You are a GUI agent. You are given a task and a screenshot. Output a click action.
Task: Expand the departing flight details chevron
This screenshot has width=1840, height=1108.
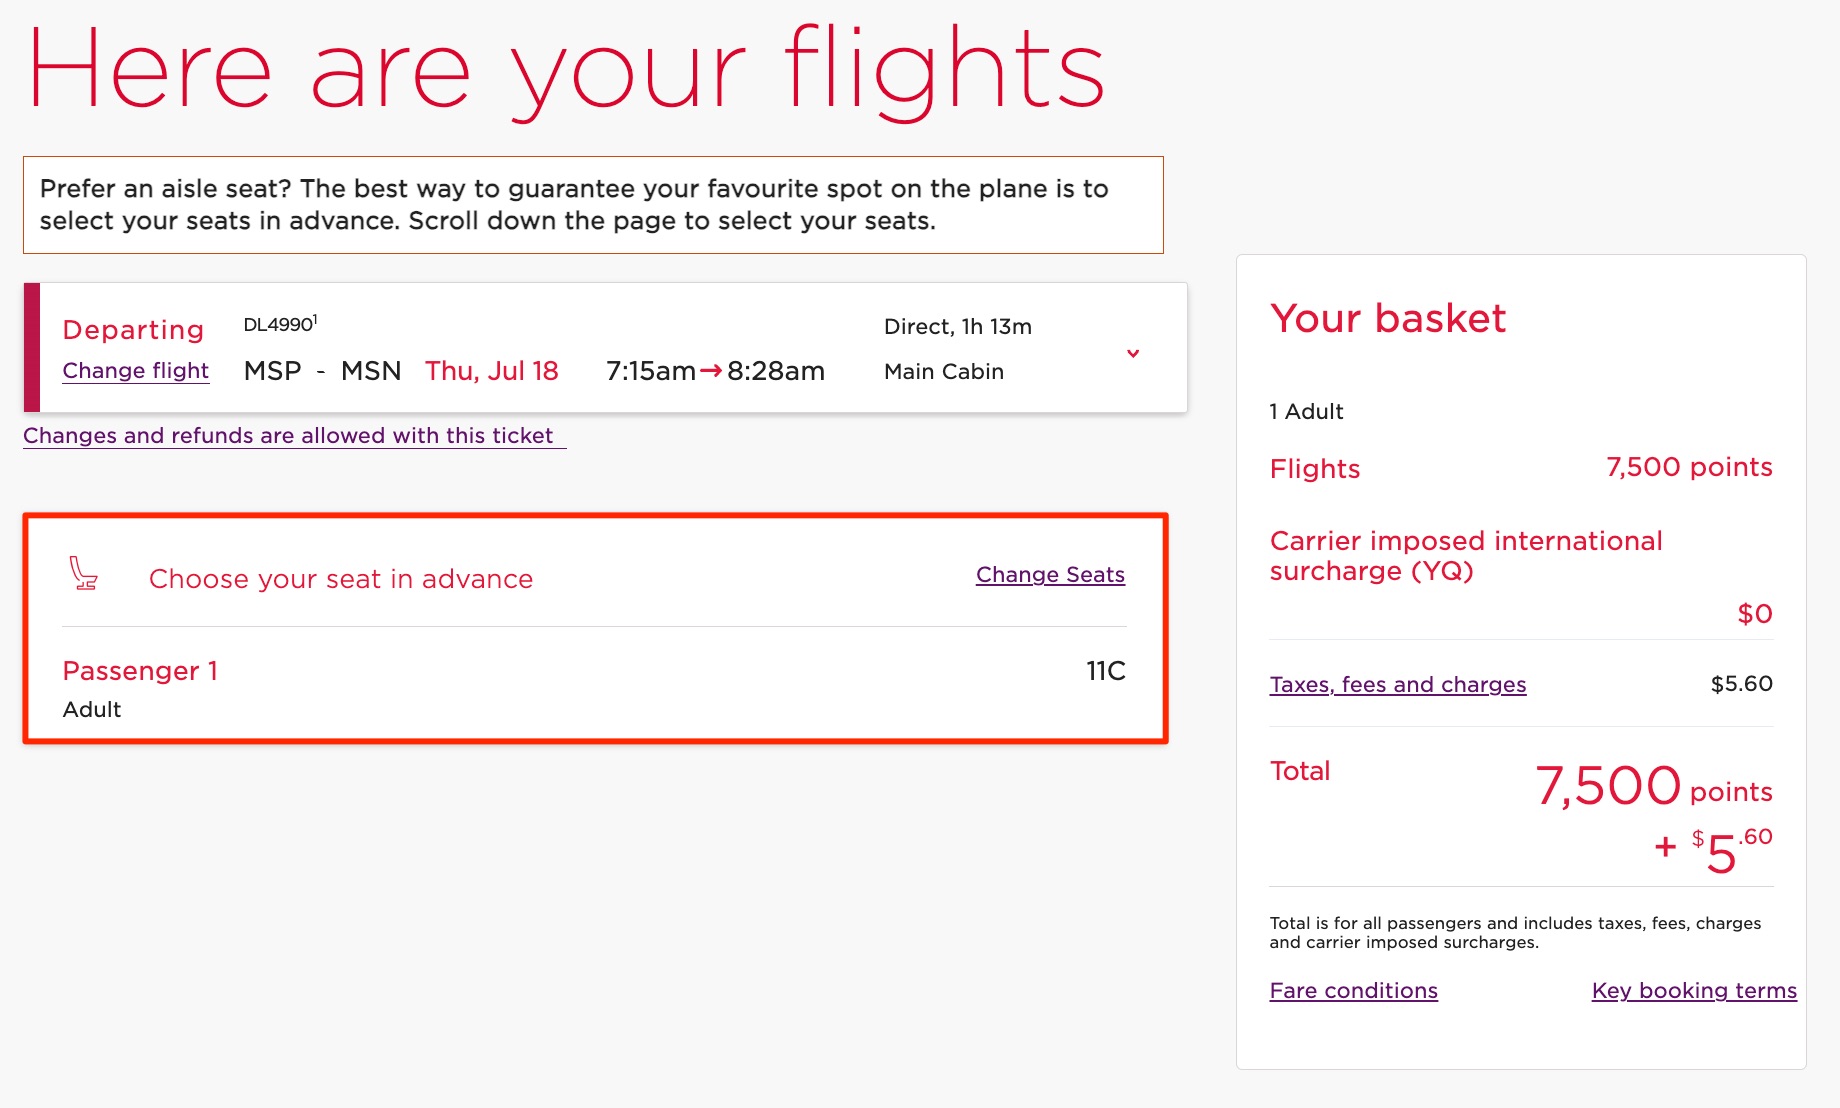tap(1132, 353)
